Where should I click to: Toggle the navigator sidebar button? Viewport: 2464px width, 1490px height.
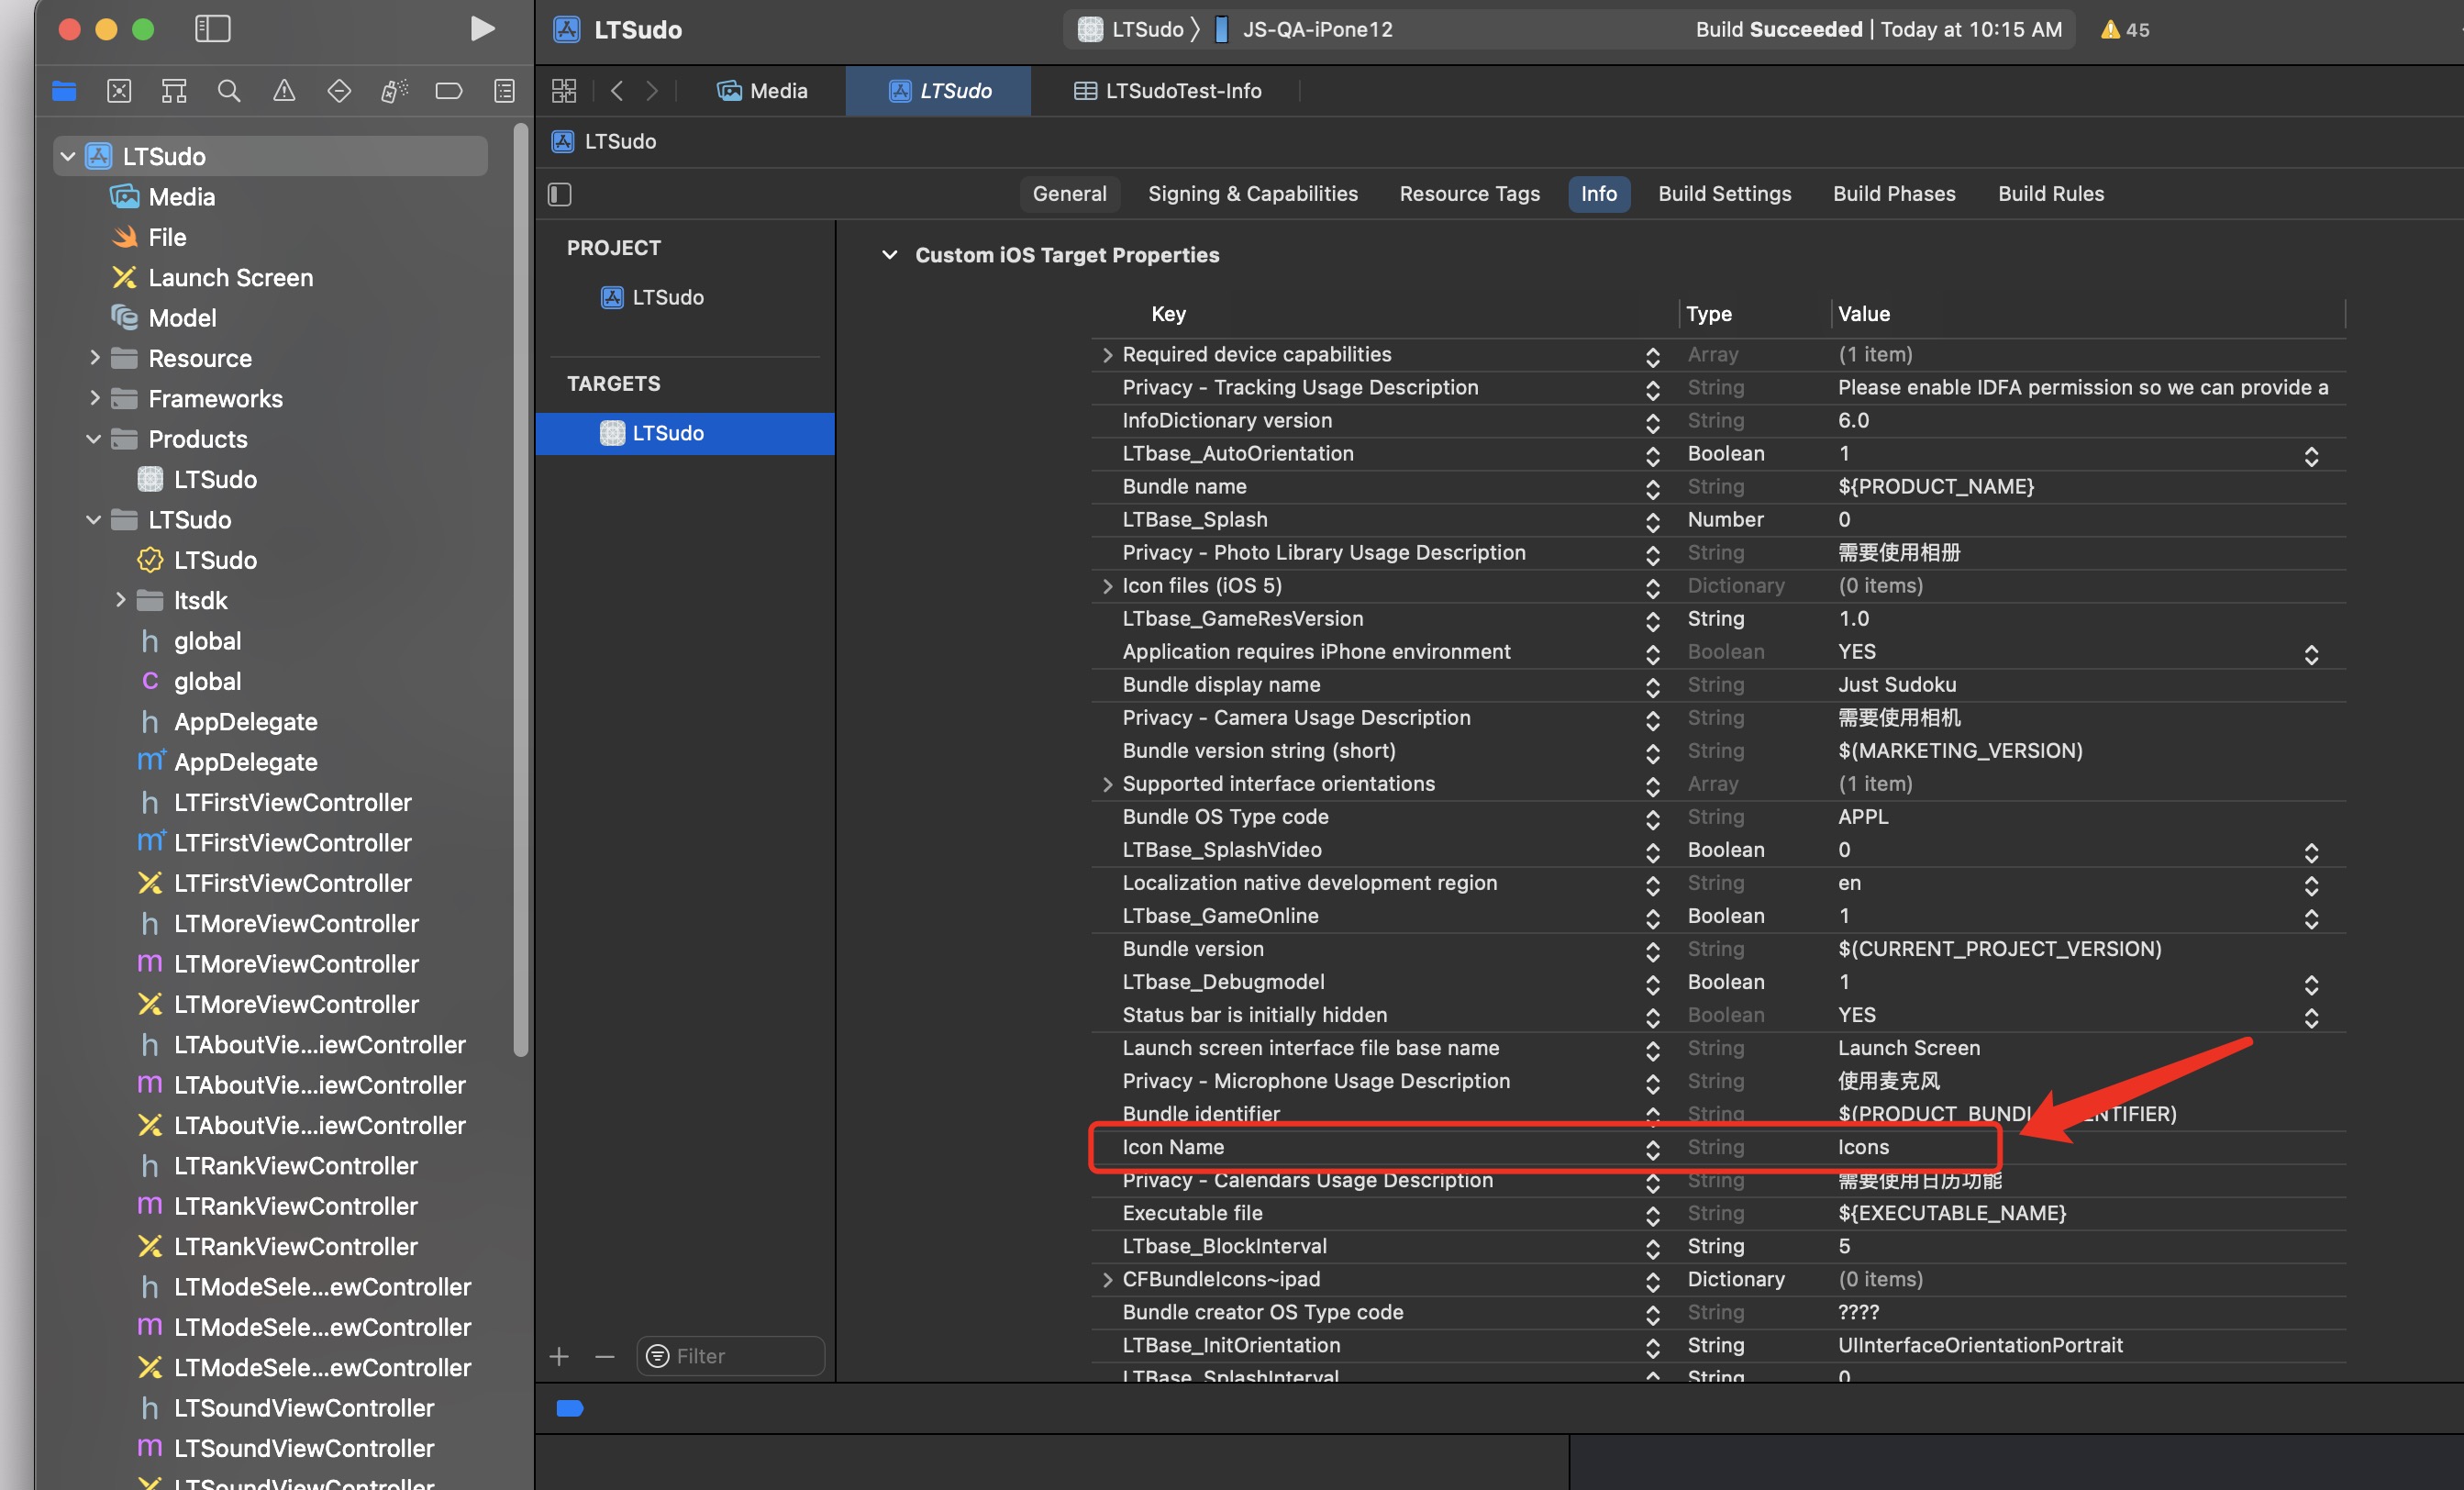[212, 29]
